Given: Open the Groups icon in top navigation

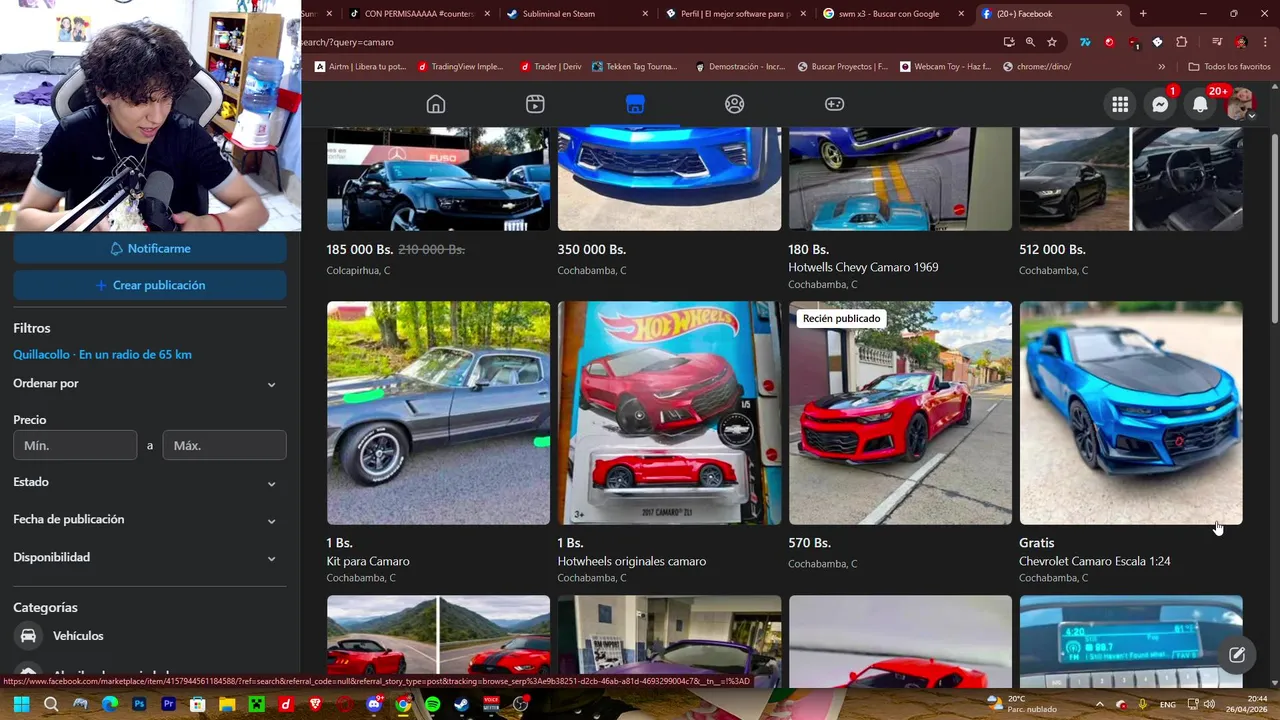Looking at the screenshot, I should coord(735,104).
